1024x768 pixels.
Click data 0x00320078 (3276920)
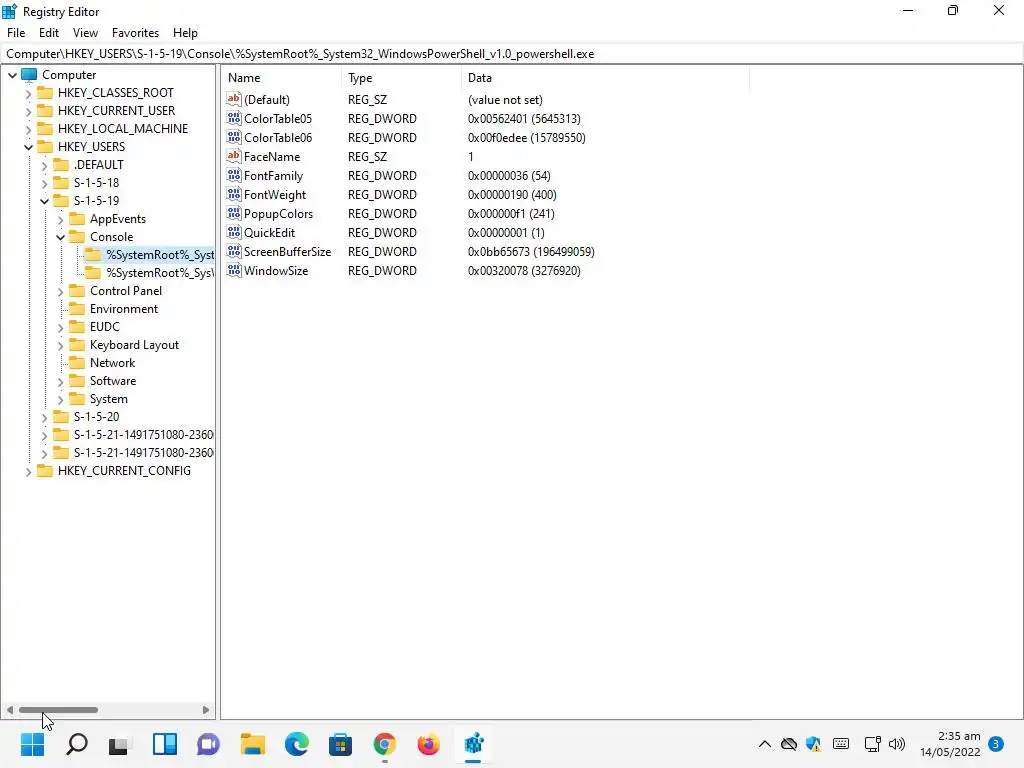[x=524, y=270]
